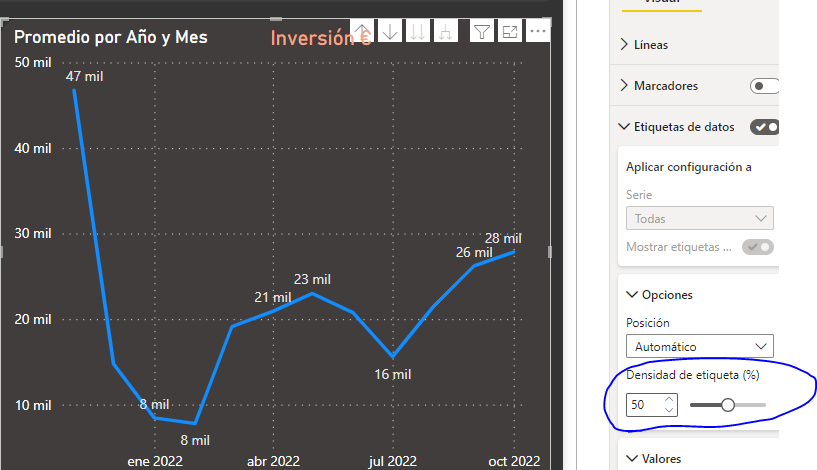The width and height of the screenshot is (817, 470).
Task: Click the 26 mil data label
Action: click(474, 252)
